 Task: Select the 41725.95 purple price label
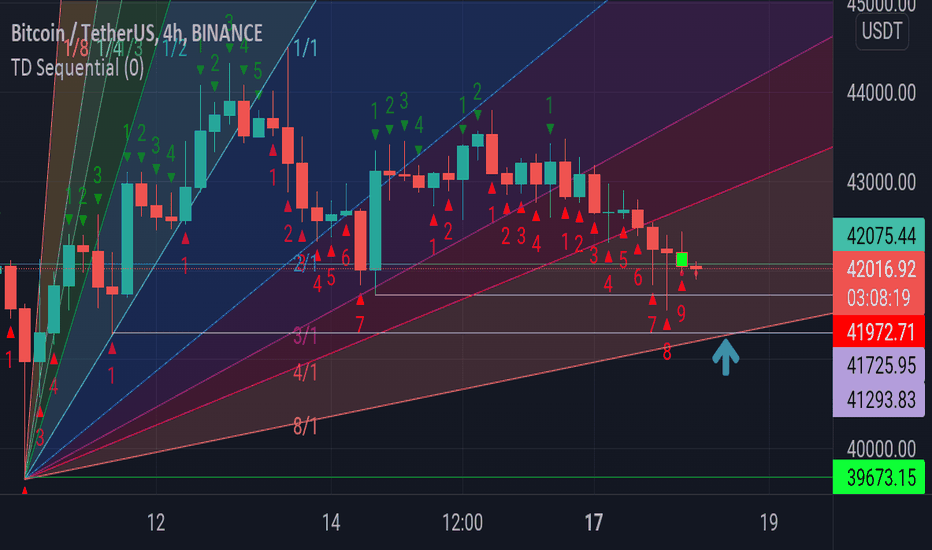(881, 365)
